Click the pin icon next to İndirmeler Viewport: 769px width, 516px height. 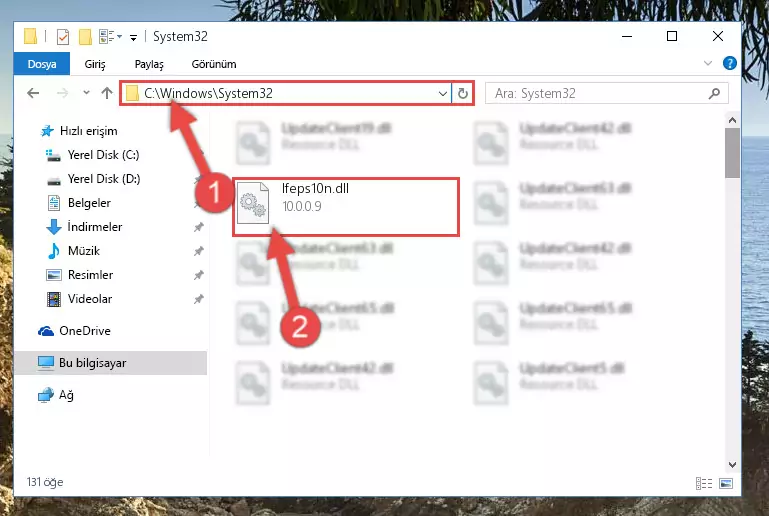[x=198, y=227]
